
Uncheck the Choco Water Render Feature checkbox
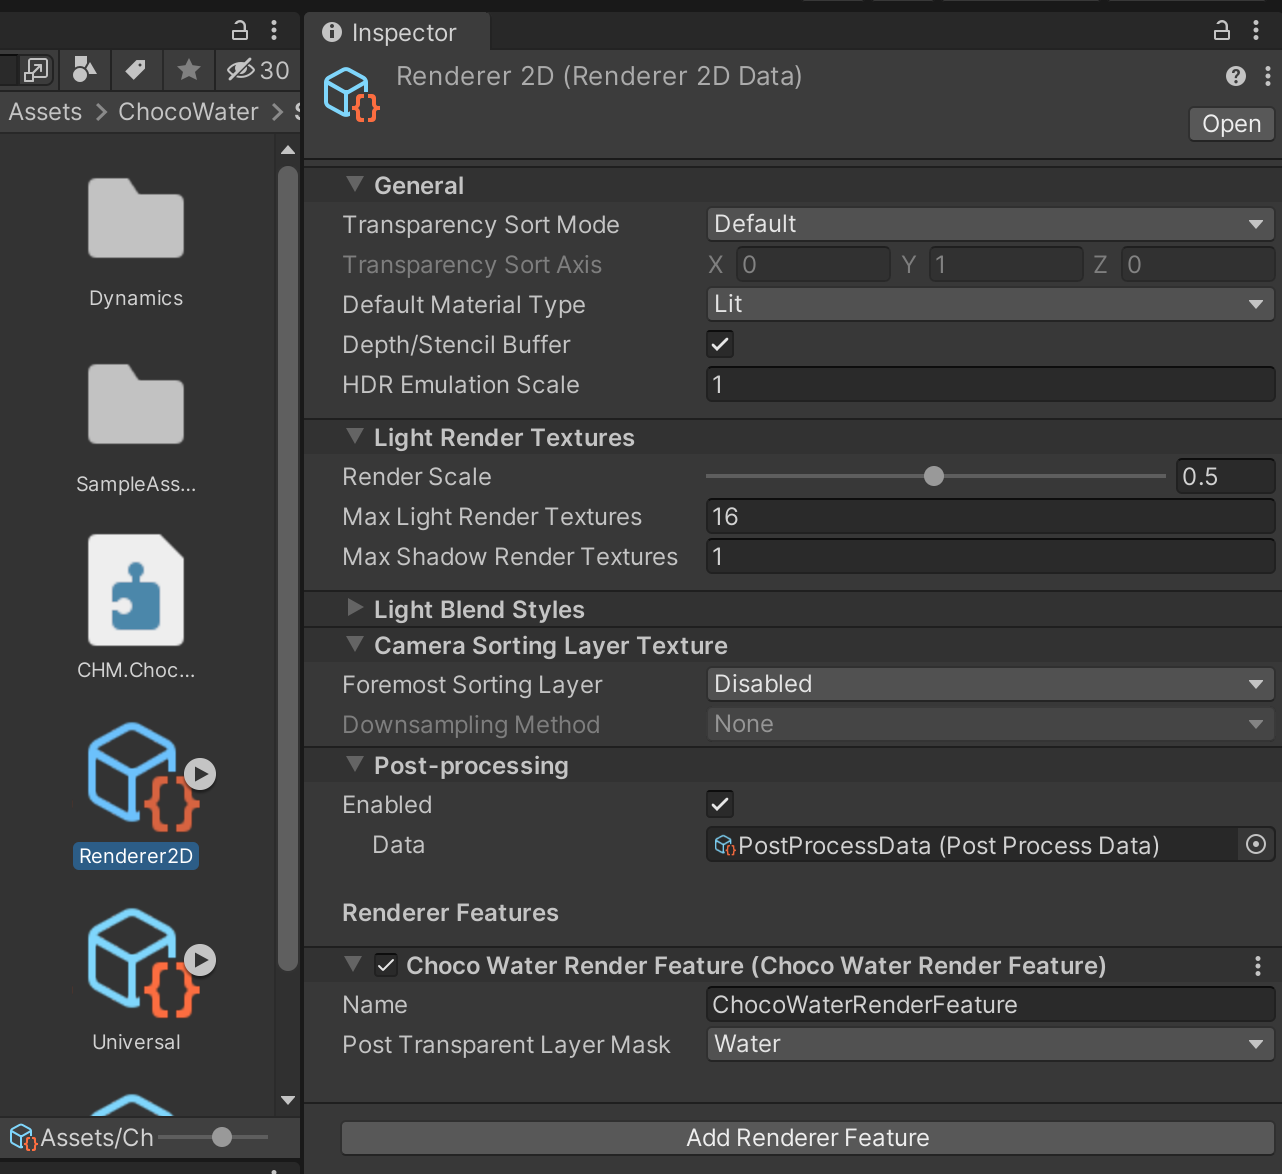(386, 965)
